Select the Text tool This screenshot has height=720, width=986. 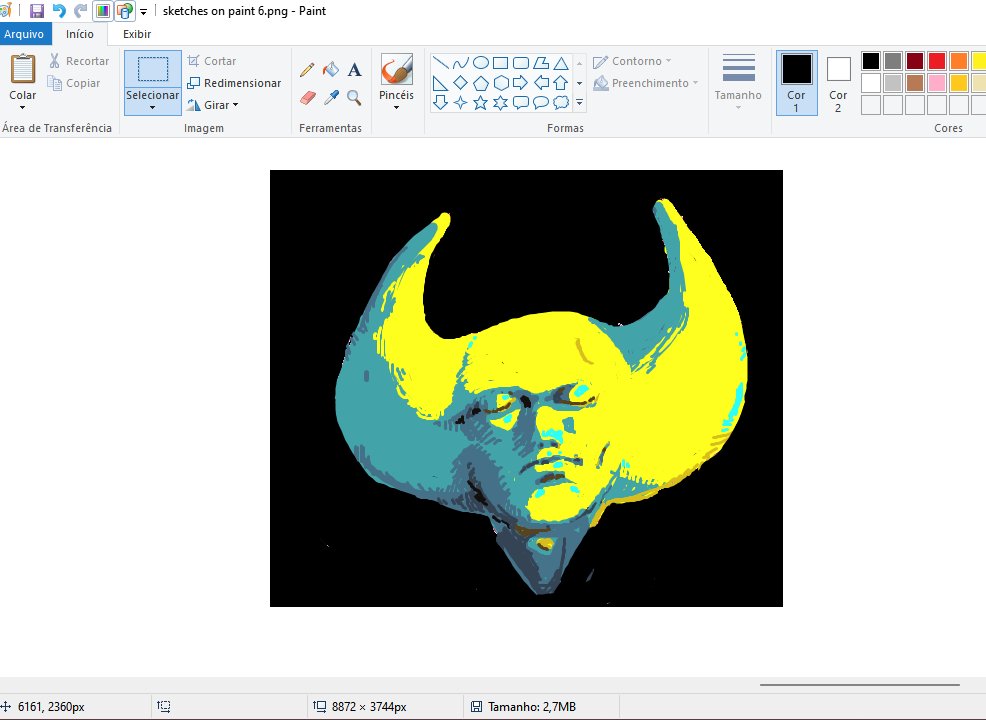coord(355,69)
